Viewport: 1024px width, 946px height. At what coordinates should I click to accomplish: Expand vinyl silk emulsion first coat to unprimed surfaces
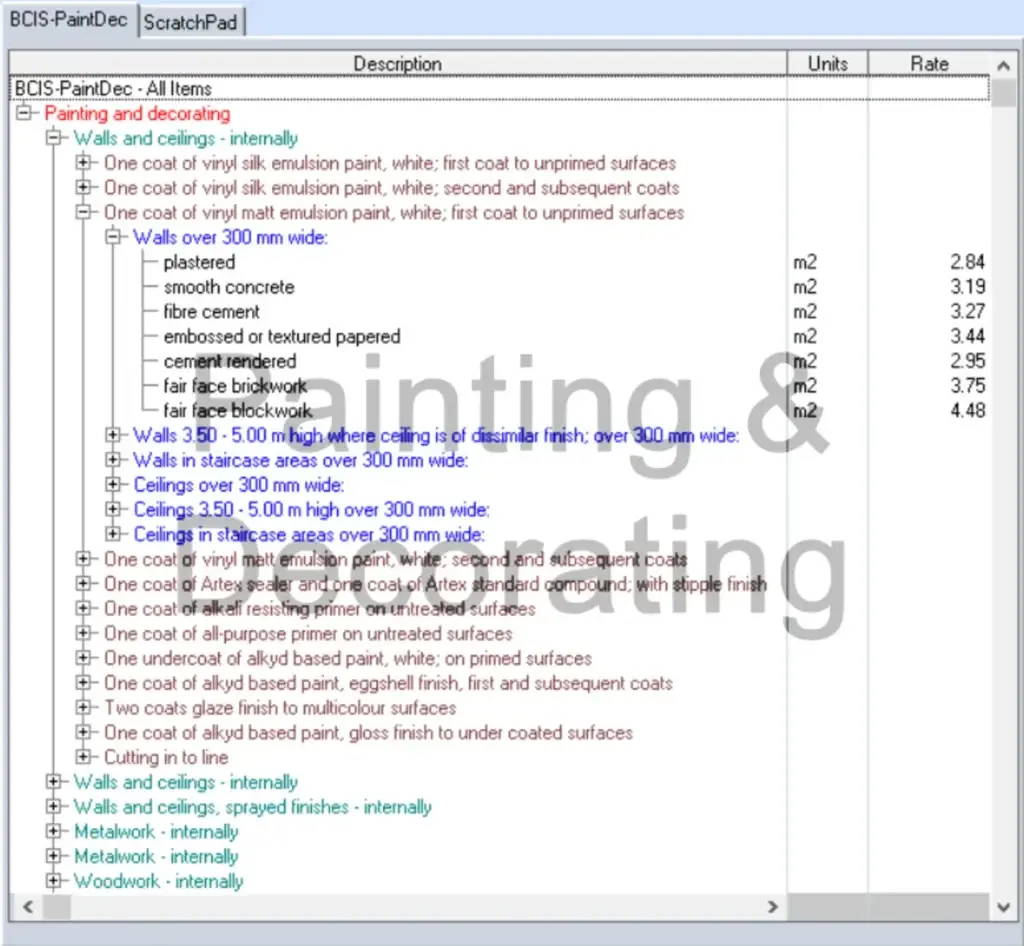[x=83, y=162]
